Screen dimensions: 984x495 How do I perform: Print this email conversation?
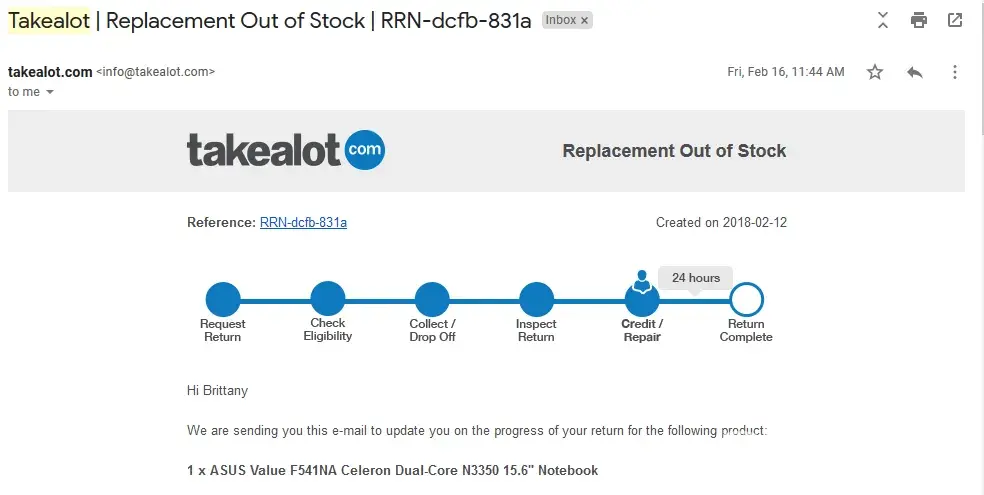click(x=918, y=20)
